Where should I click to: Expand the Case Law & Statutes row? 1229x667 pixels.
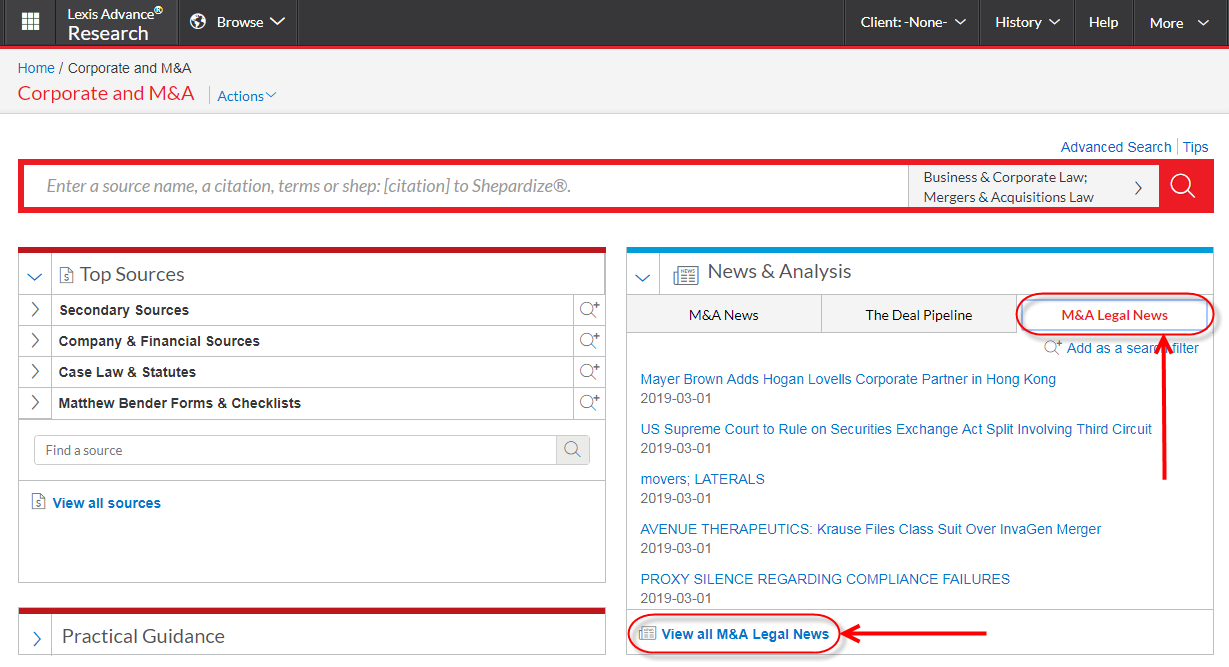35,372
